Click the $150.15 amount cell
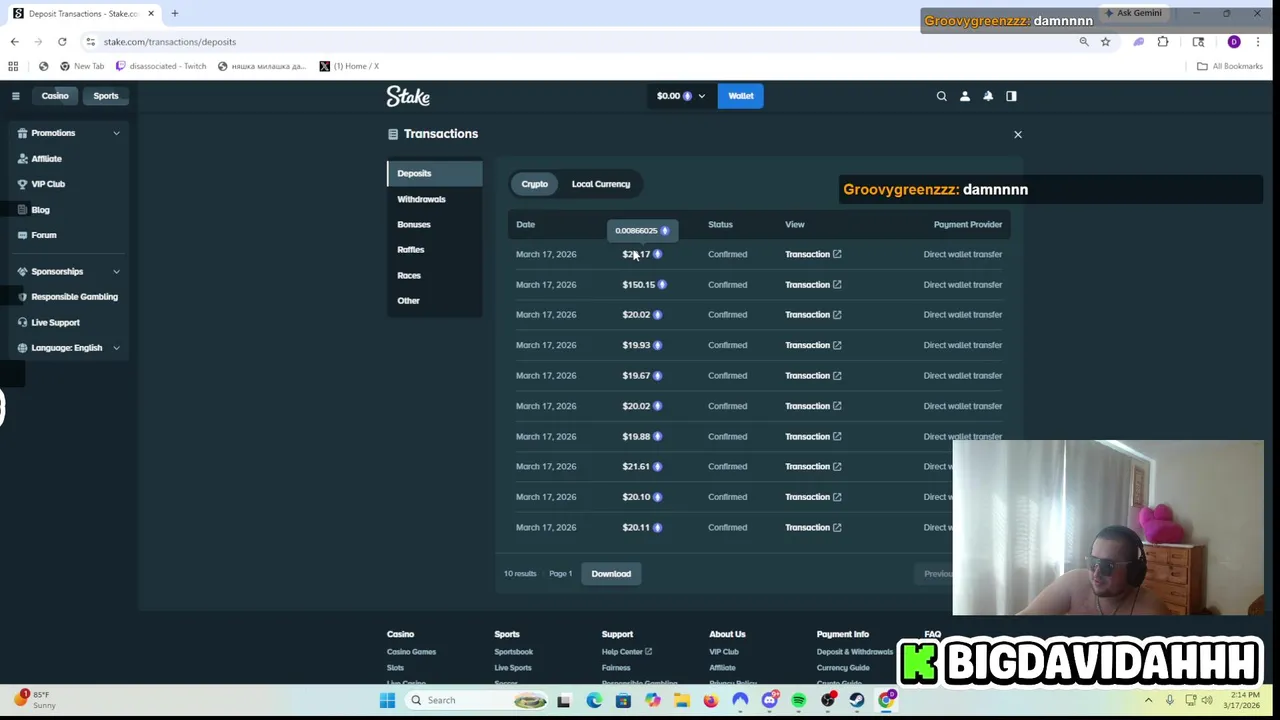Screen dimensions: 1280x720 (644, 285)
